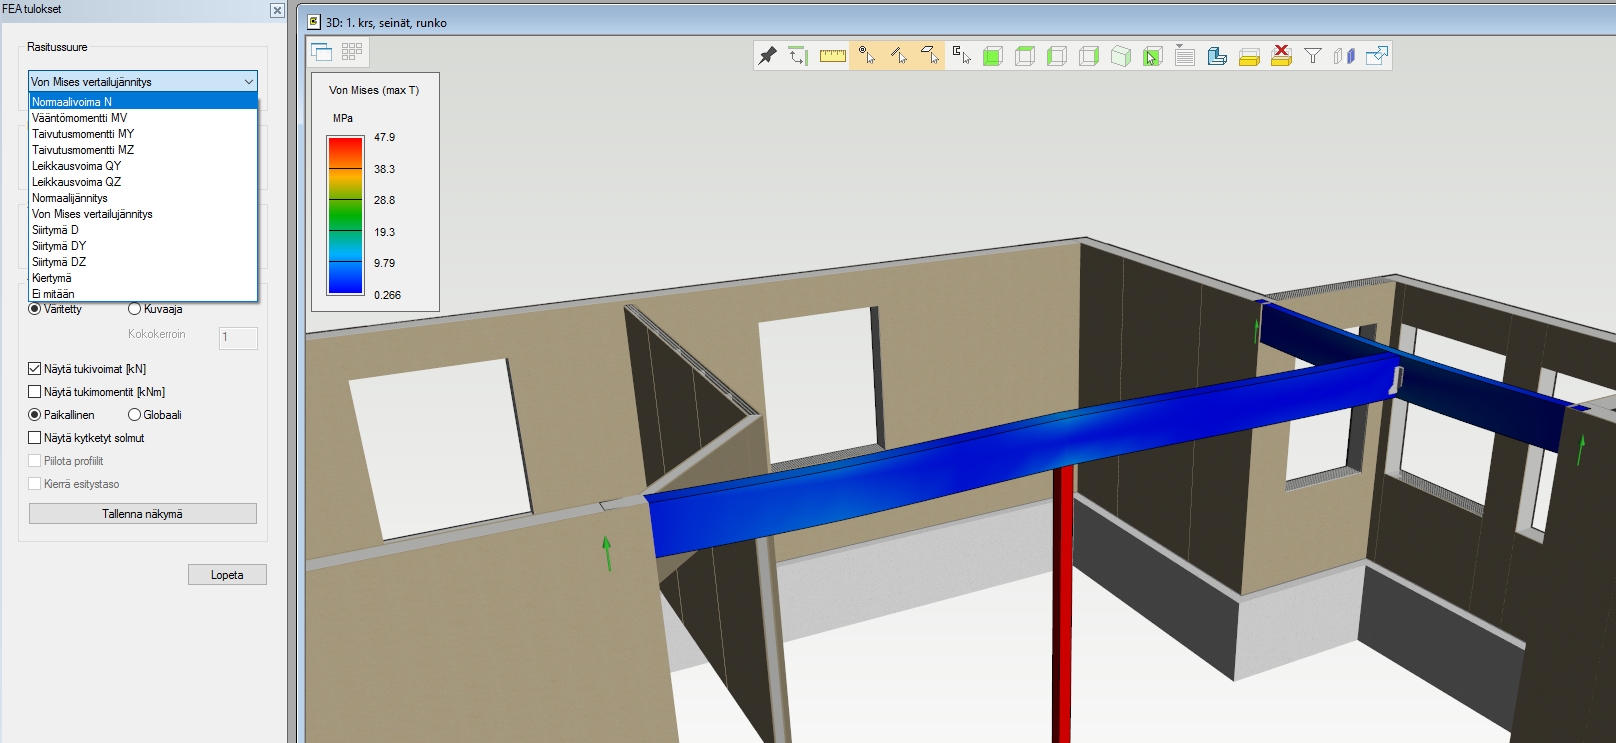Collapse the Von Mises vertailujännitys dropdown
Image resolution: width=1616 pixels, height=743 pixels.
point(248,82)
